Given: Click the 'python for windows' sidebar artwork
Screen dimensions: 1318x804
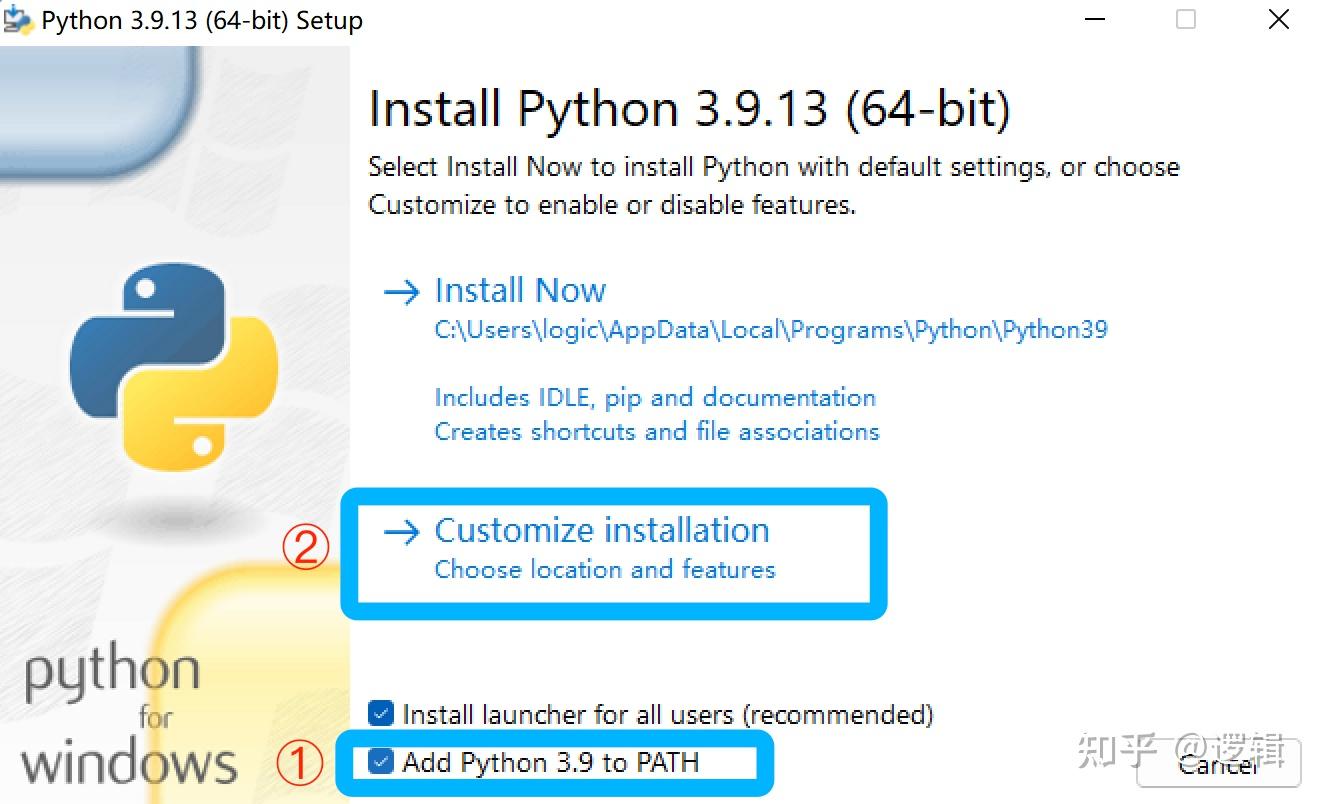Looking at the screenshot, I should tap(115, 715).
